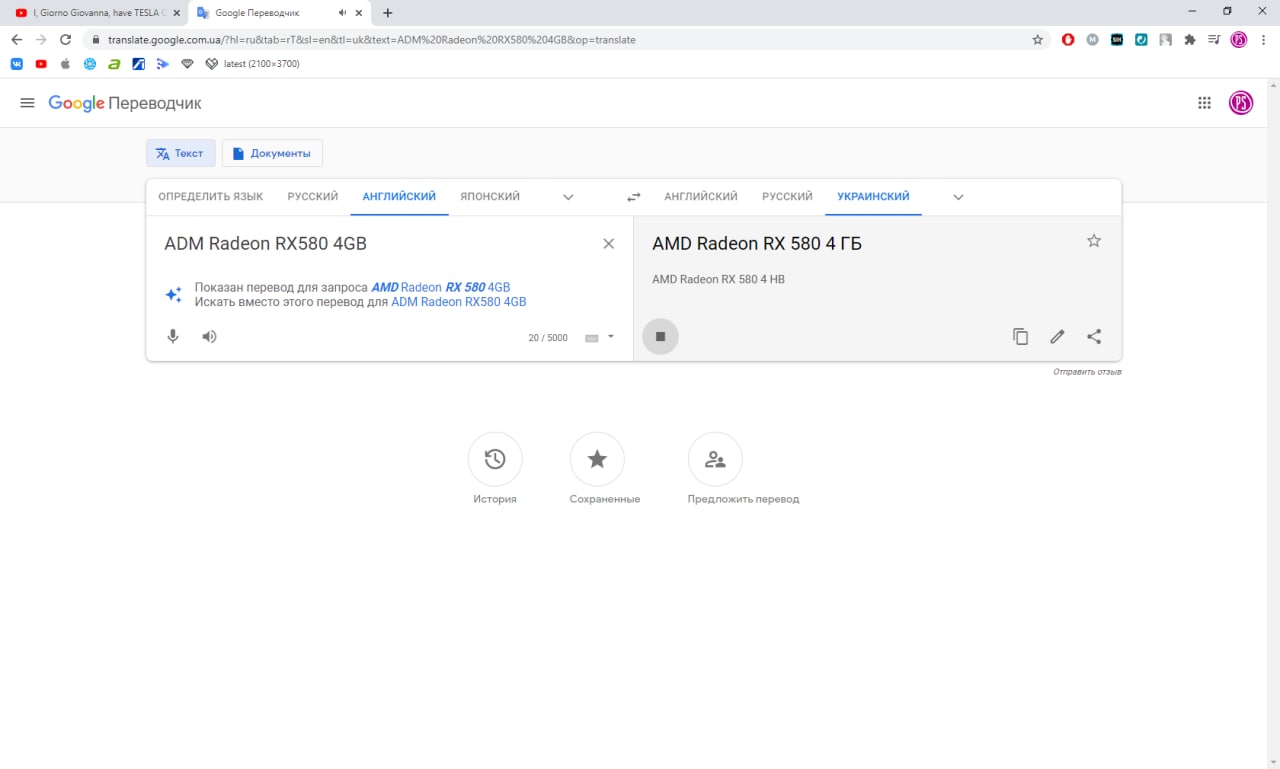Open the gray M extension icon
1280x769 pixels.
(x=1092, y=40)
